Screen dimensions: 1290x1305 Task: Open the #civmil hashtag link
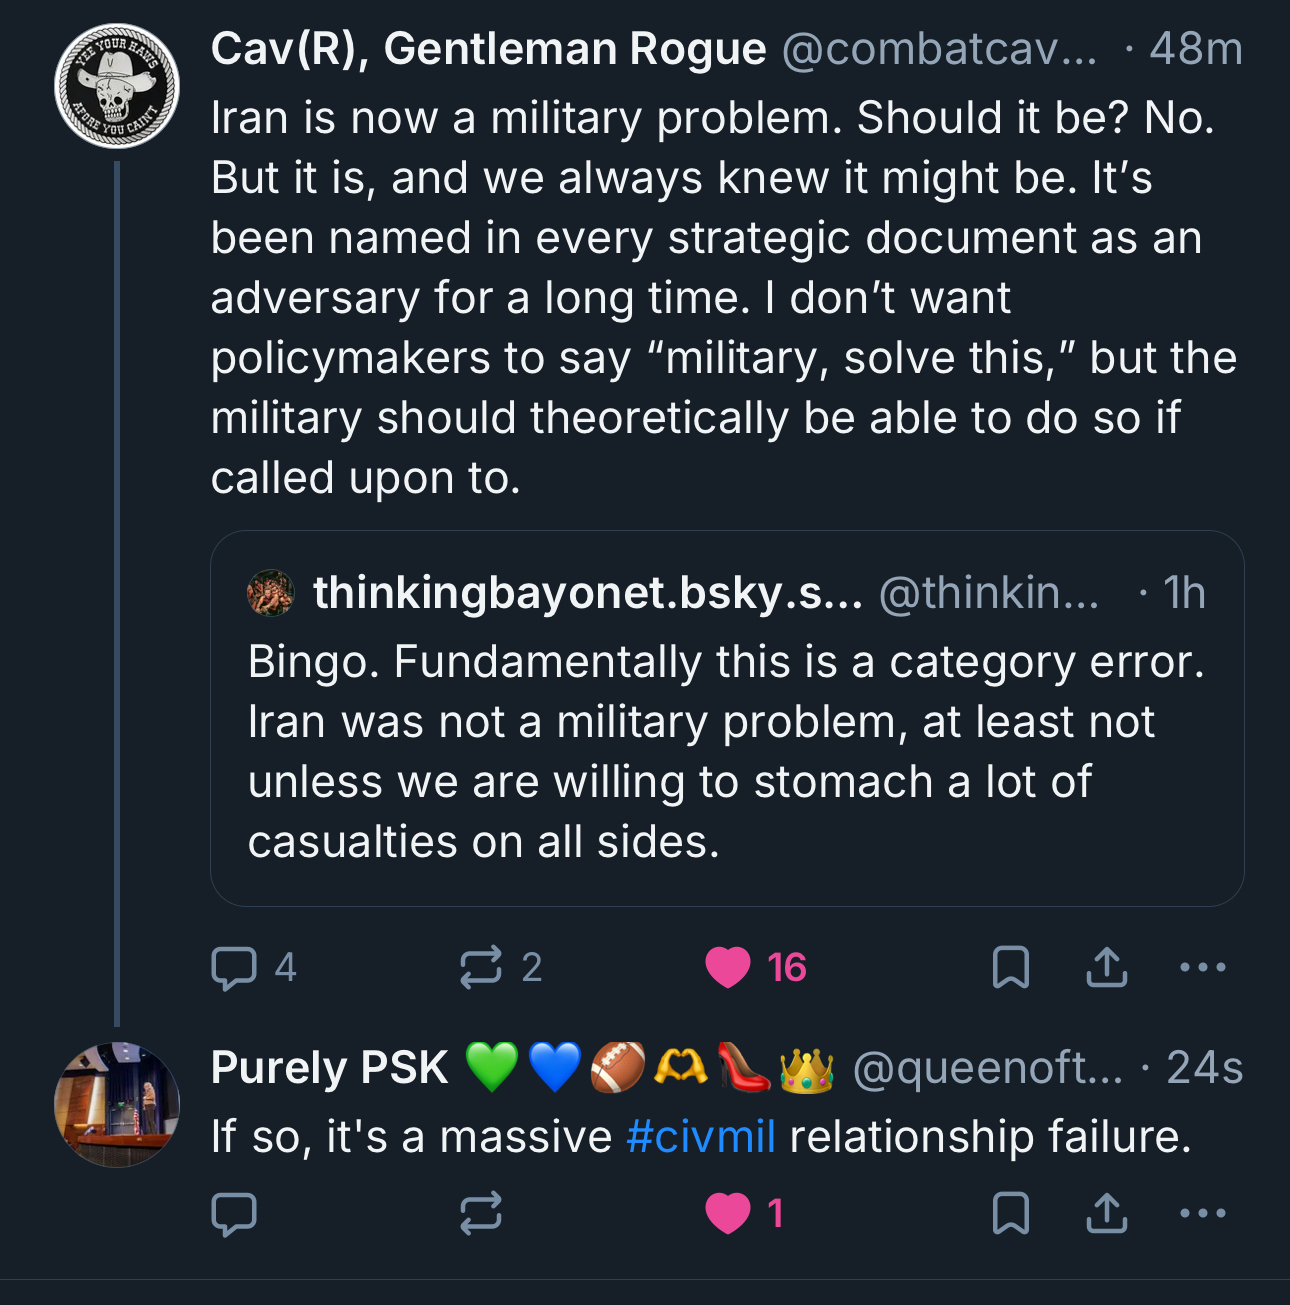(700, 1137)
